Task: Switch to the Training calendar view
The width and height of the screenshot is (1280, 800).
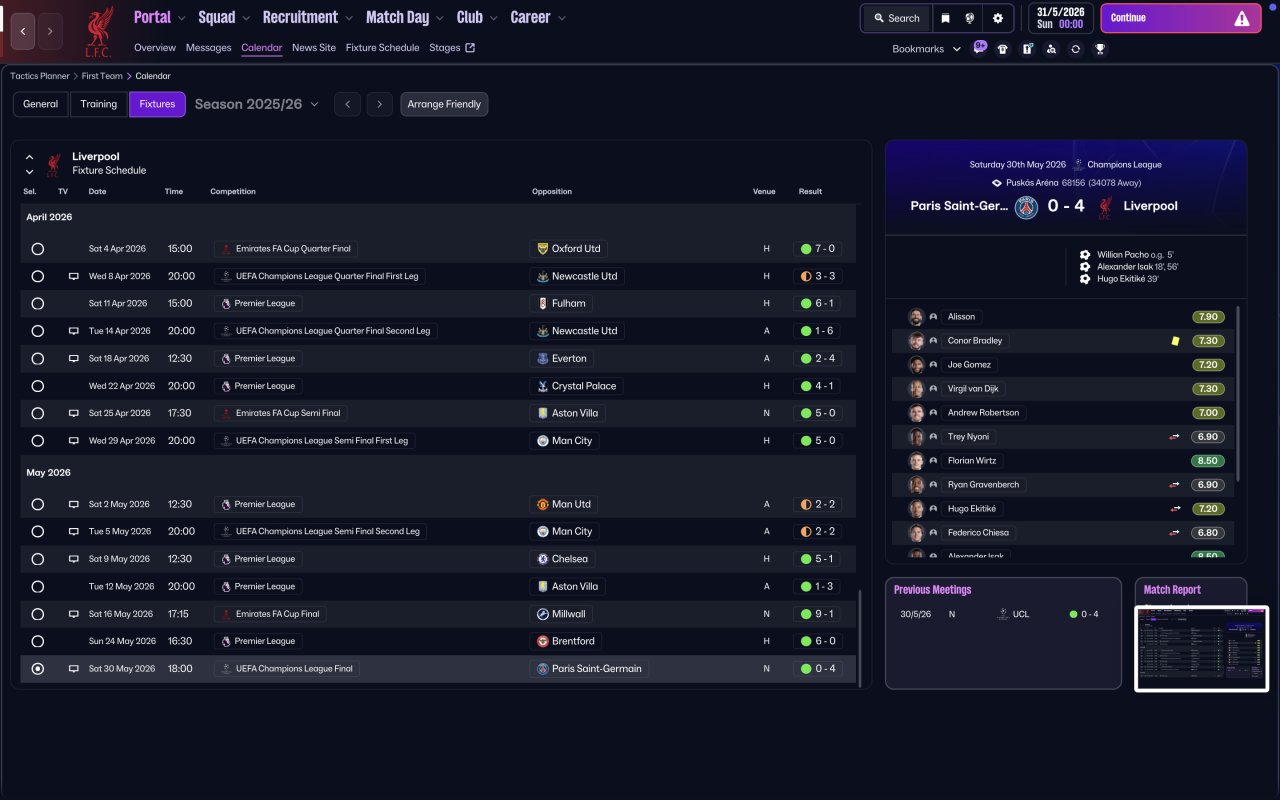Action: point(99,104)
